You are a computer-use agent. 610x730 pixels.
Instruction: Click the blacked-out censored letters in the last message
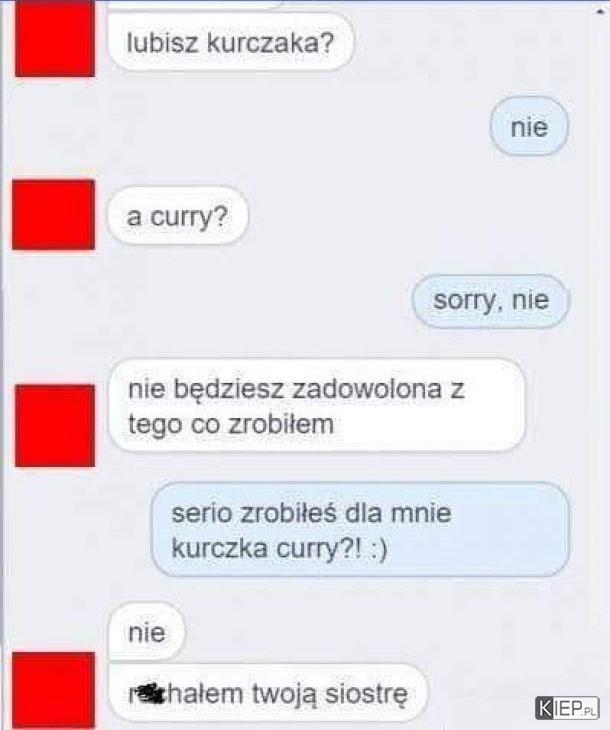pyautogui.click(x=149, y=692)
